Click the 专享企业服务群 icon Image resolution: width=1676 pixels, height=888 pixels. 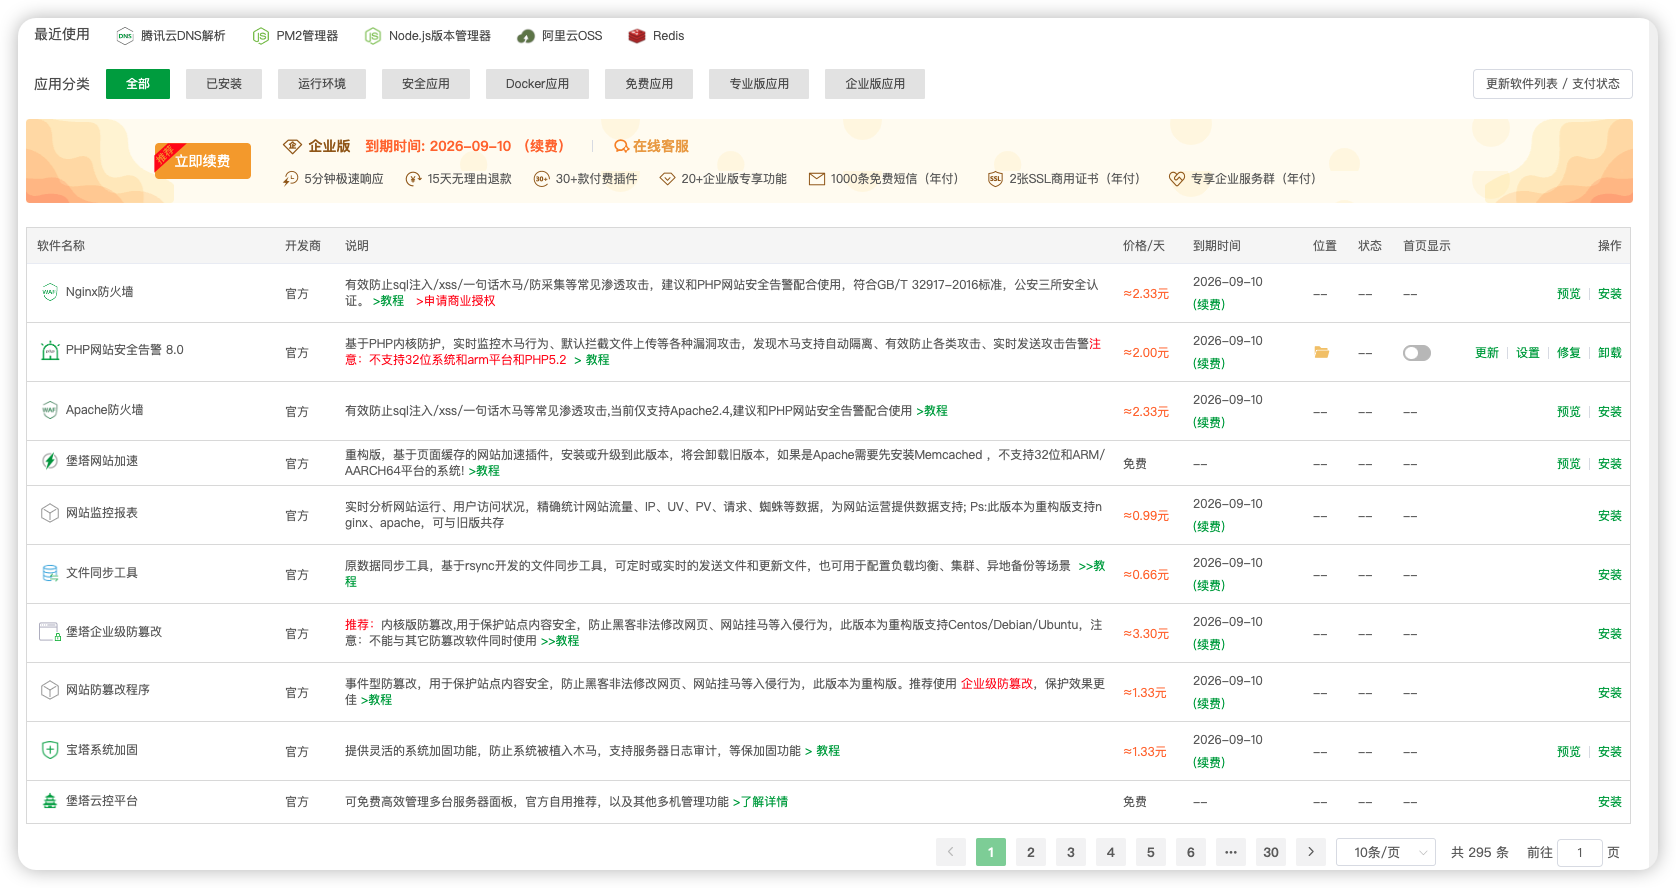(x=1177, y=178)
